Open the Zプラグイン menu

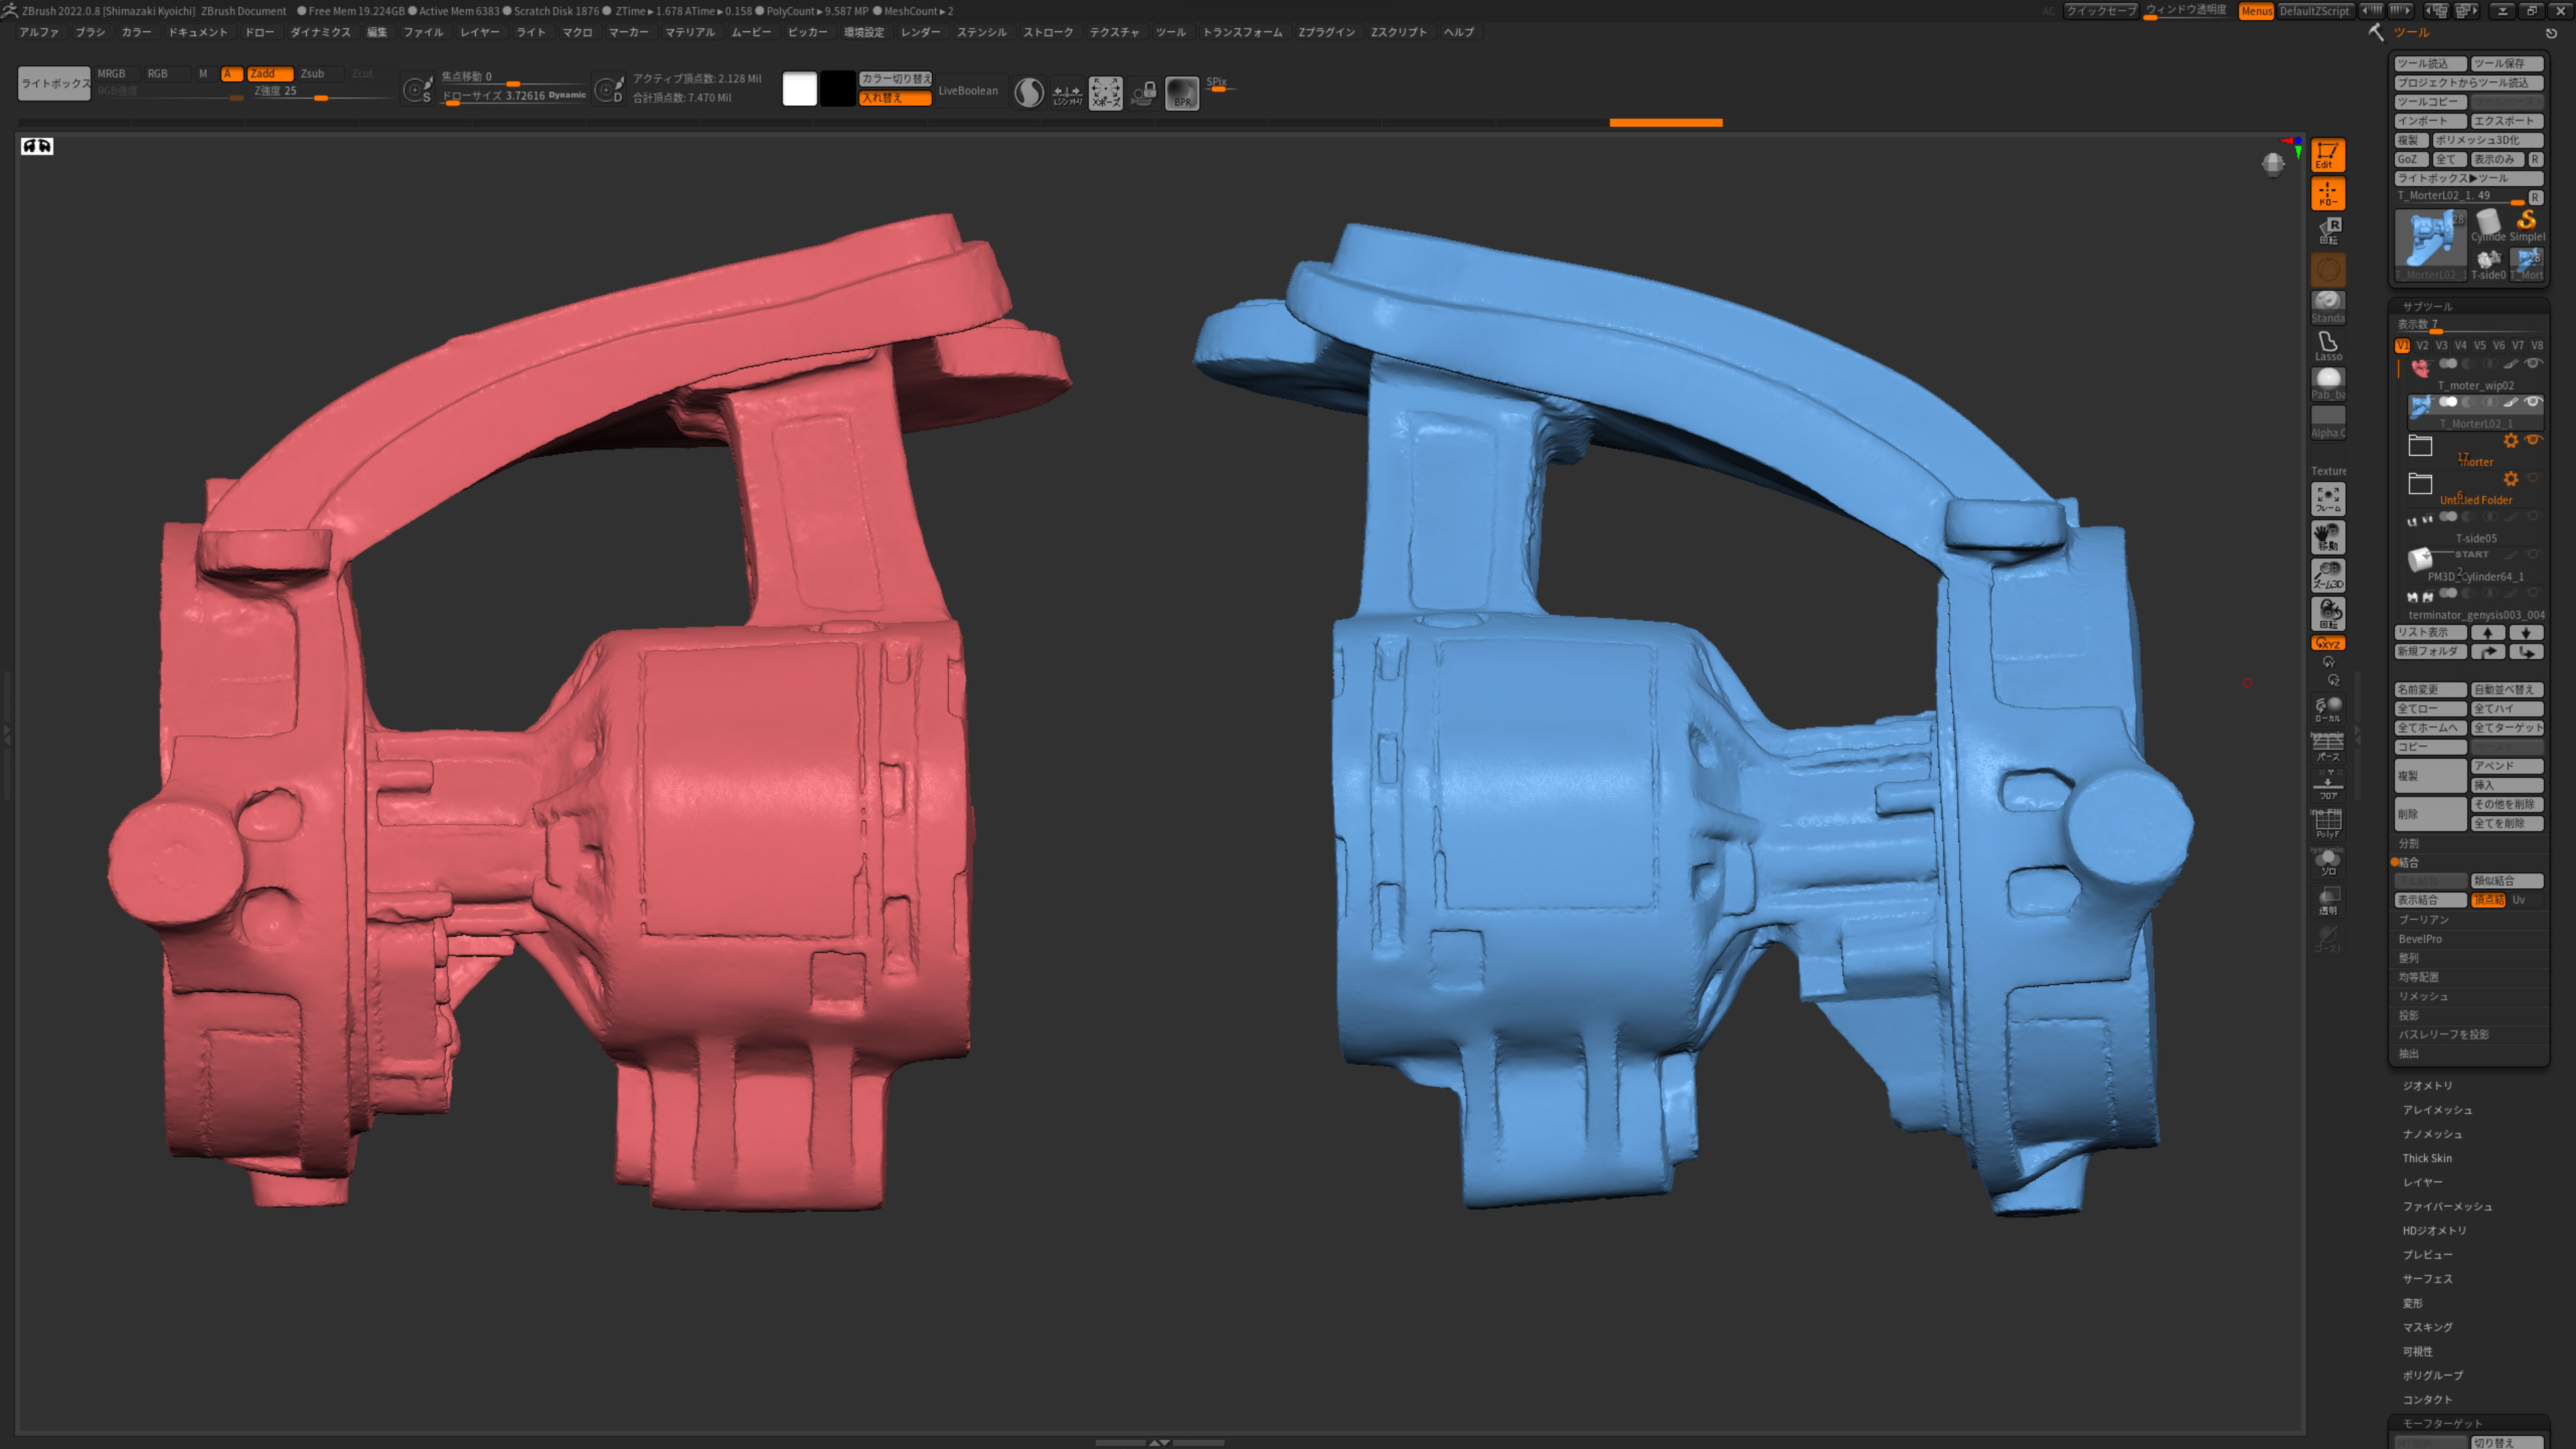[1326, 32]
